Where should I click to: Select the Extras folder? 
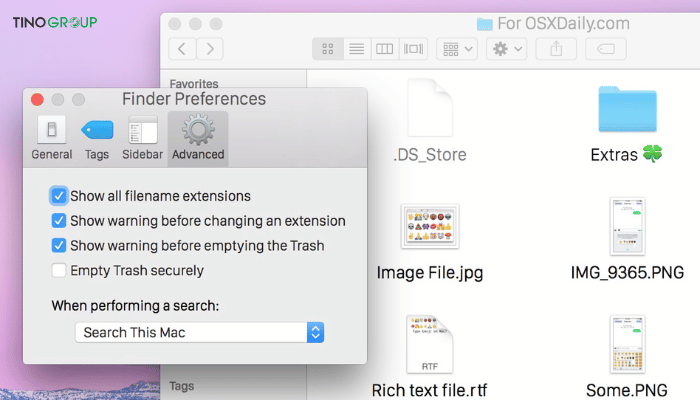click(x=626, y=111)
